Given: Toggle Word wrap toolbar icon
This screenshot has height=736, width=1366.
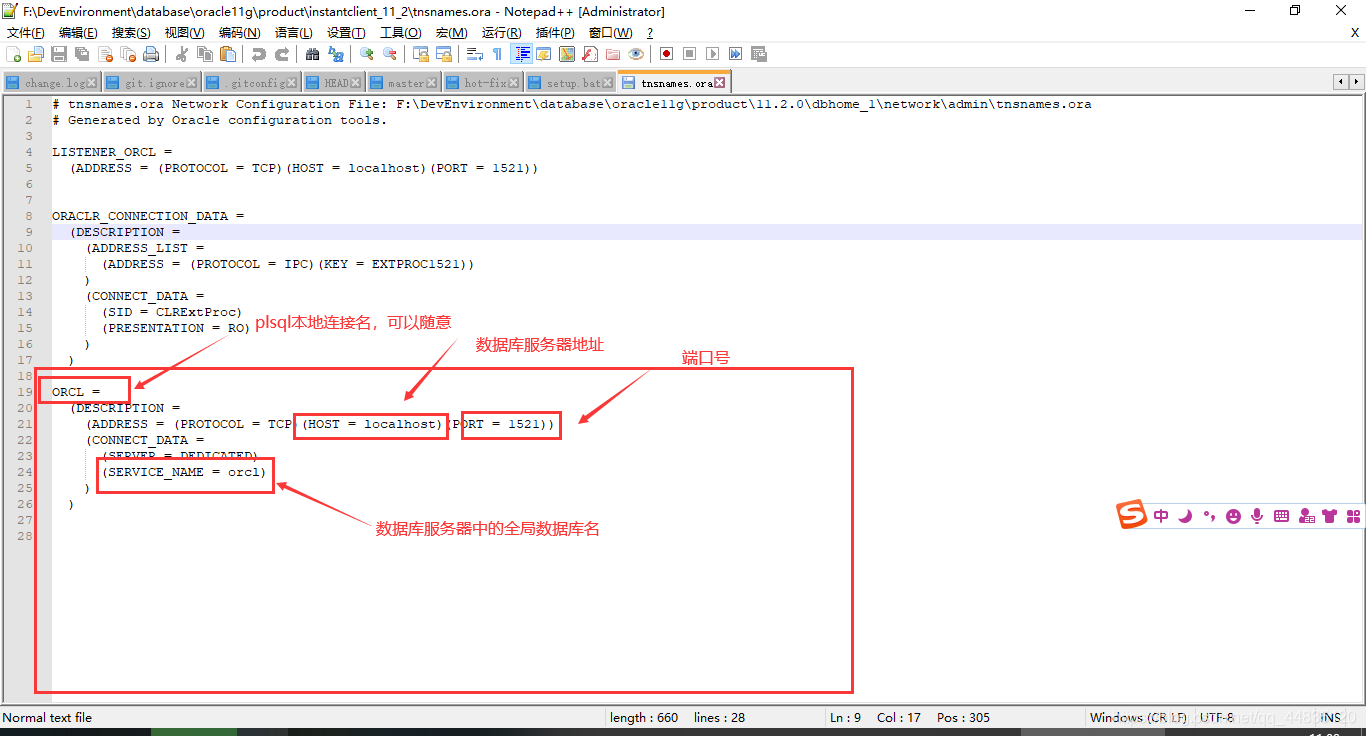Looking at the screenshot, I should [474, 54].
